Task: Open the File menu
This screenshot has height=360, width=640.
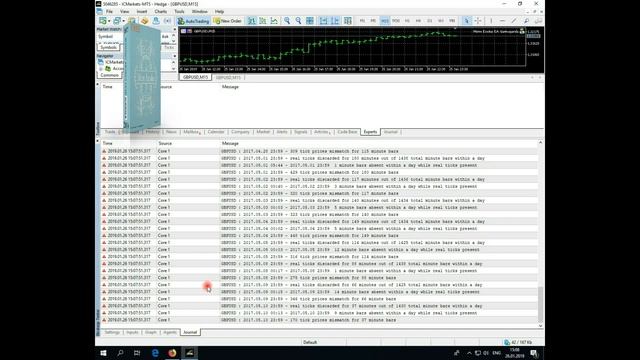Action: [x=109, y=11]
